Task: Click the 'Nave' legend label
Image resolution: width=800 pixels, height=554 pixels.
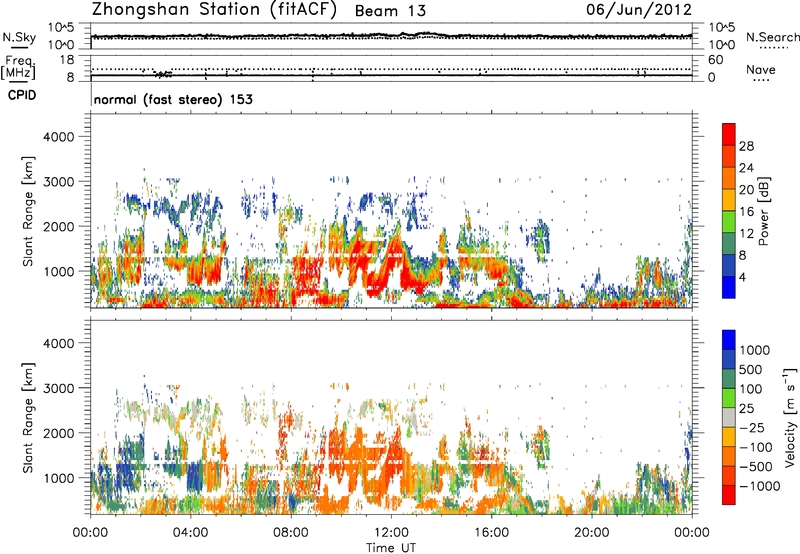Action: tap(761, 69)
